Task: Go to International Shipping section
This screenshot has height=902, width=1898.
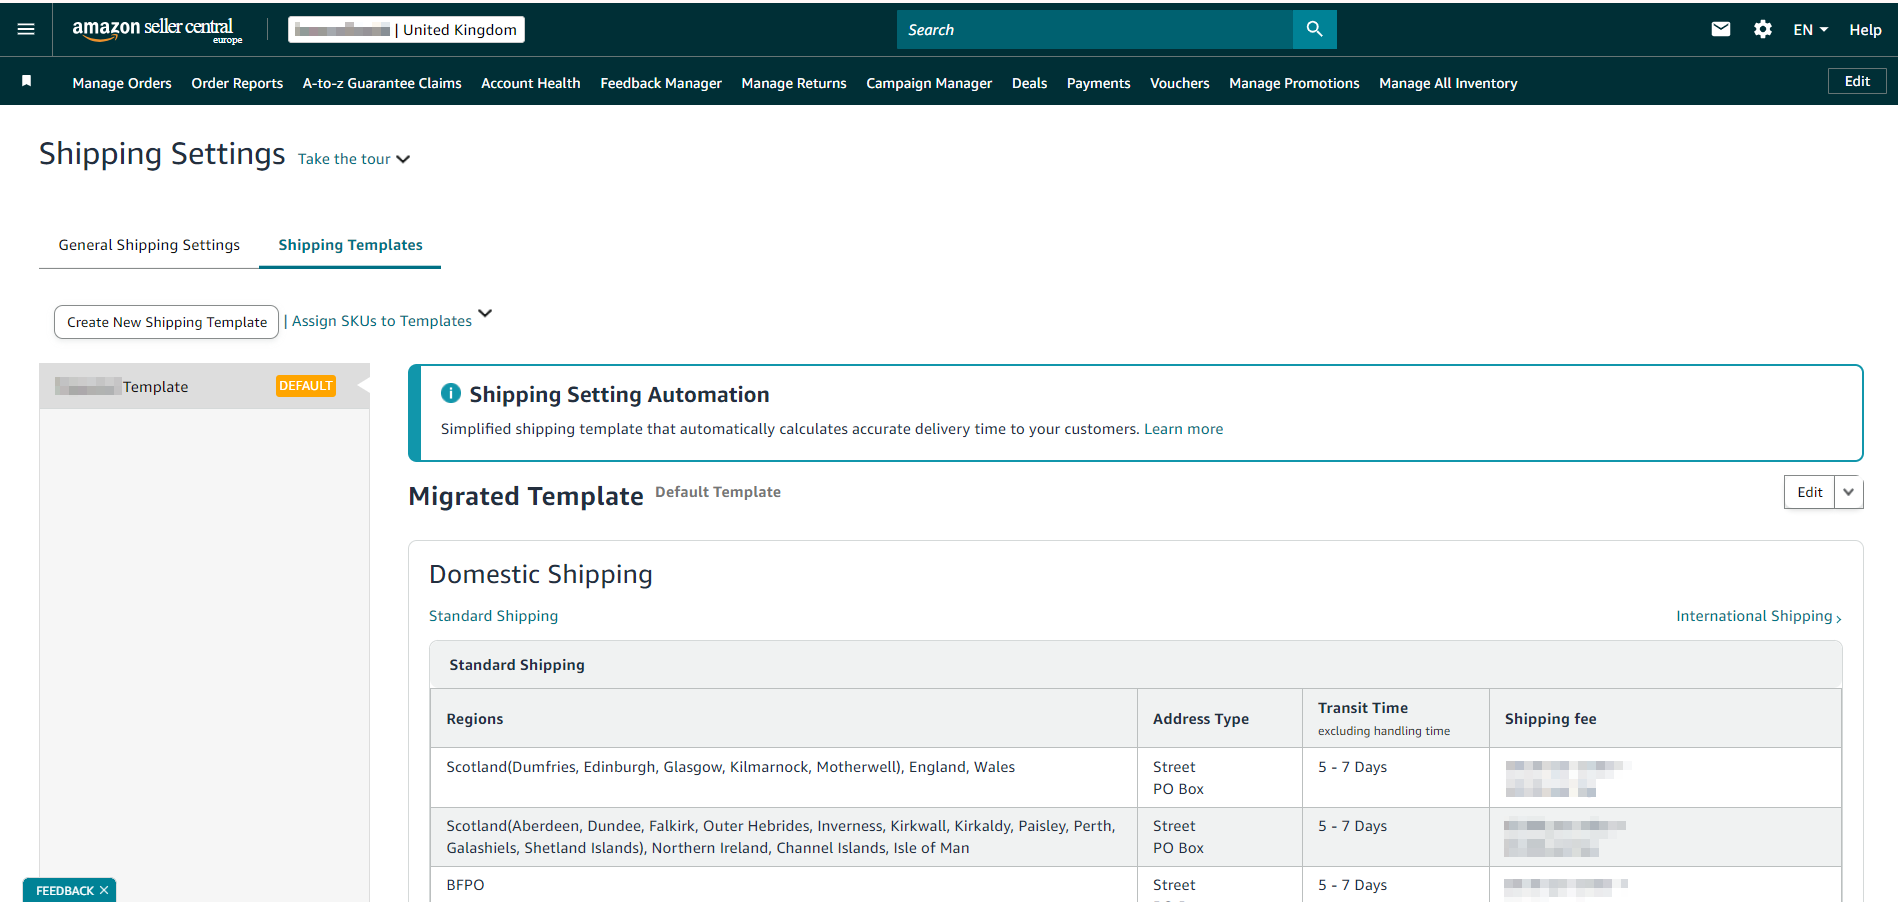Action: click(1757, 616)
